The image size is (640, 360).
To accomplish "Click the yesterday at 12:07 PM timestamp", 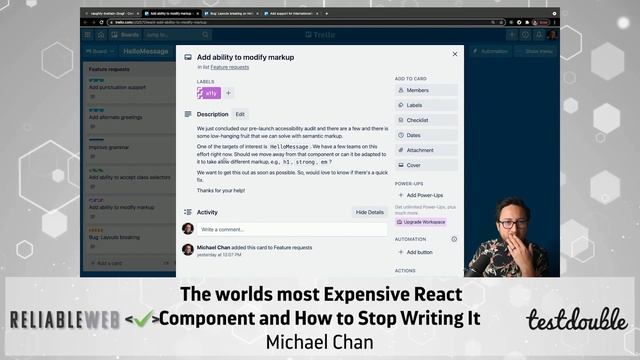I will click(x=219, y=255).
